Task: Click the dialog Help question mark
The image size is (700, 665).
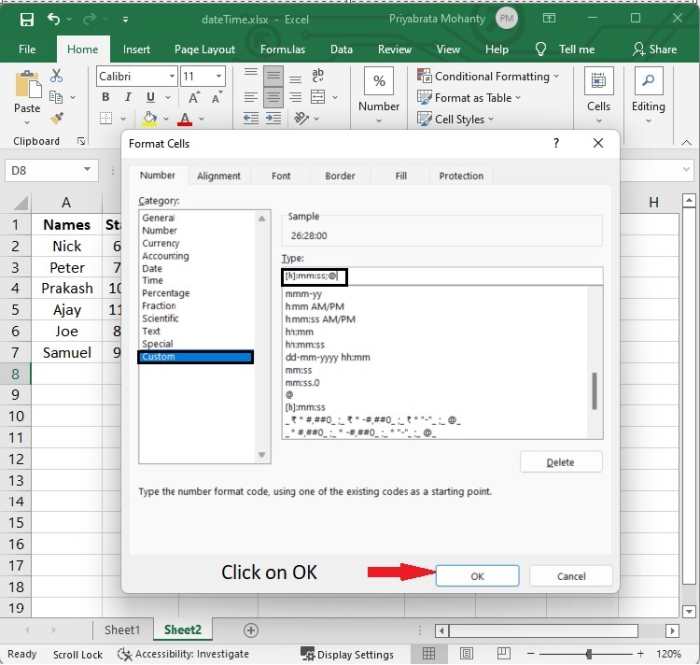Action: [x=556, y=143]
